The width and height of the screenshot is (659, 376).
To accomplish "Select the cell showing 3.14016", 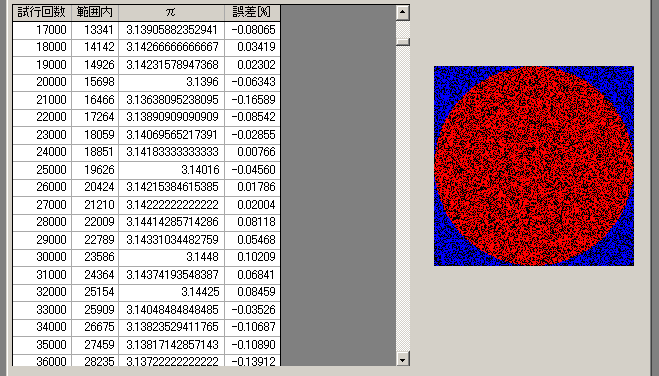I will [x=171, y=170].
